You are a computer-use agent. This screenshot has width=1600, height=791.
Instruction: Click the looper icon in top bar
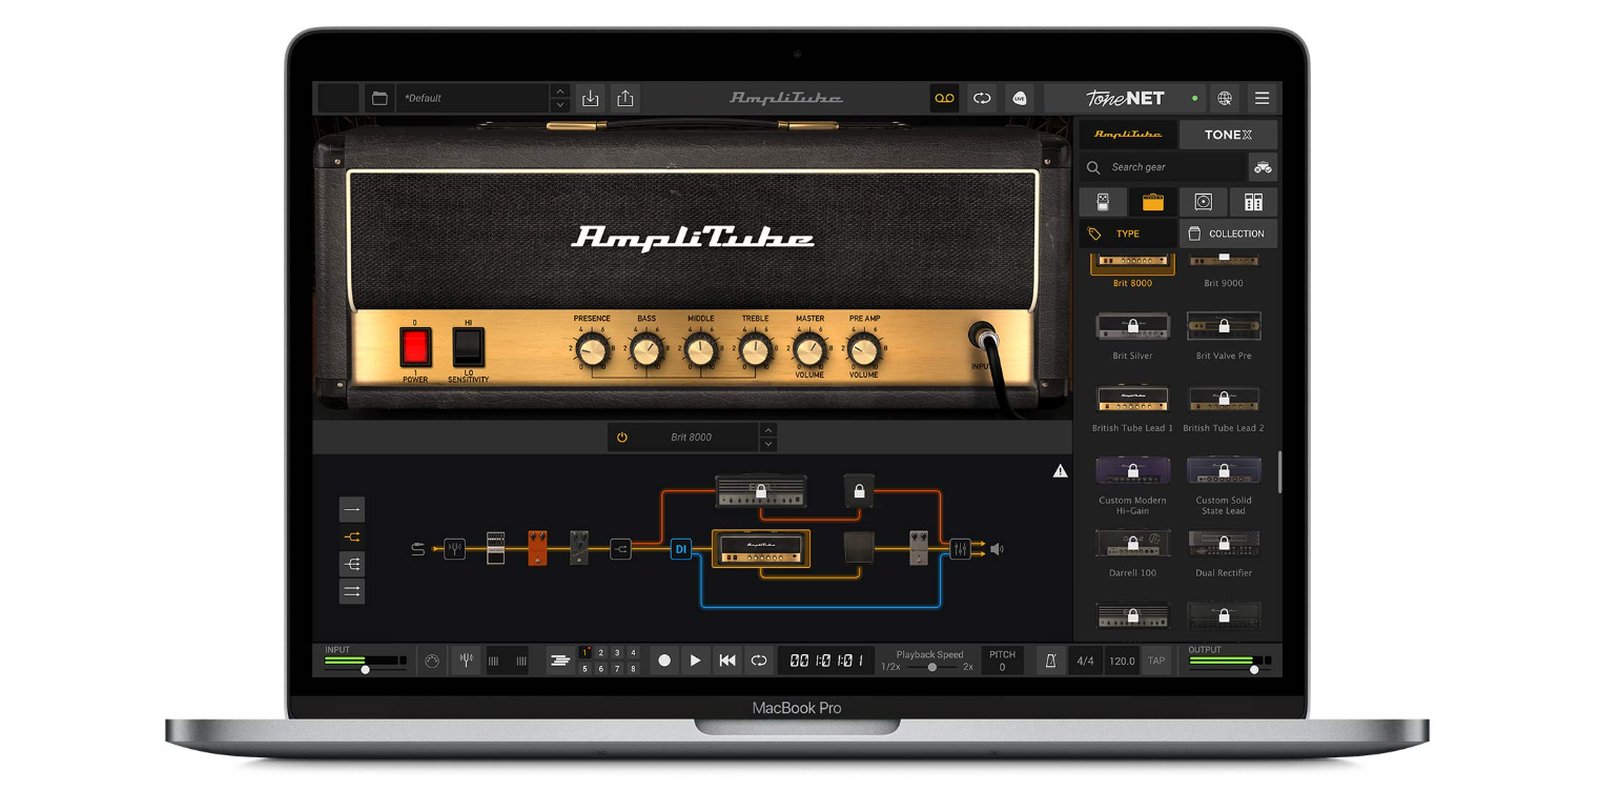coord(982,98)
